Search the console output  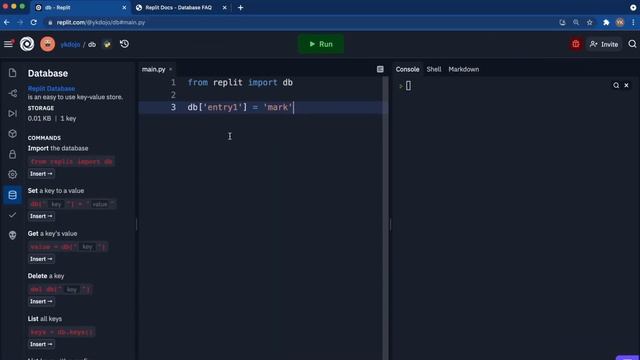click(x=616, y=85)
